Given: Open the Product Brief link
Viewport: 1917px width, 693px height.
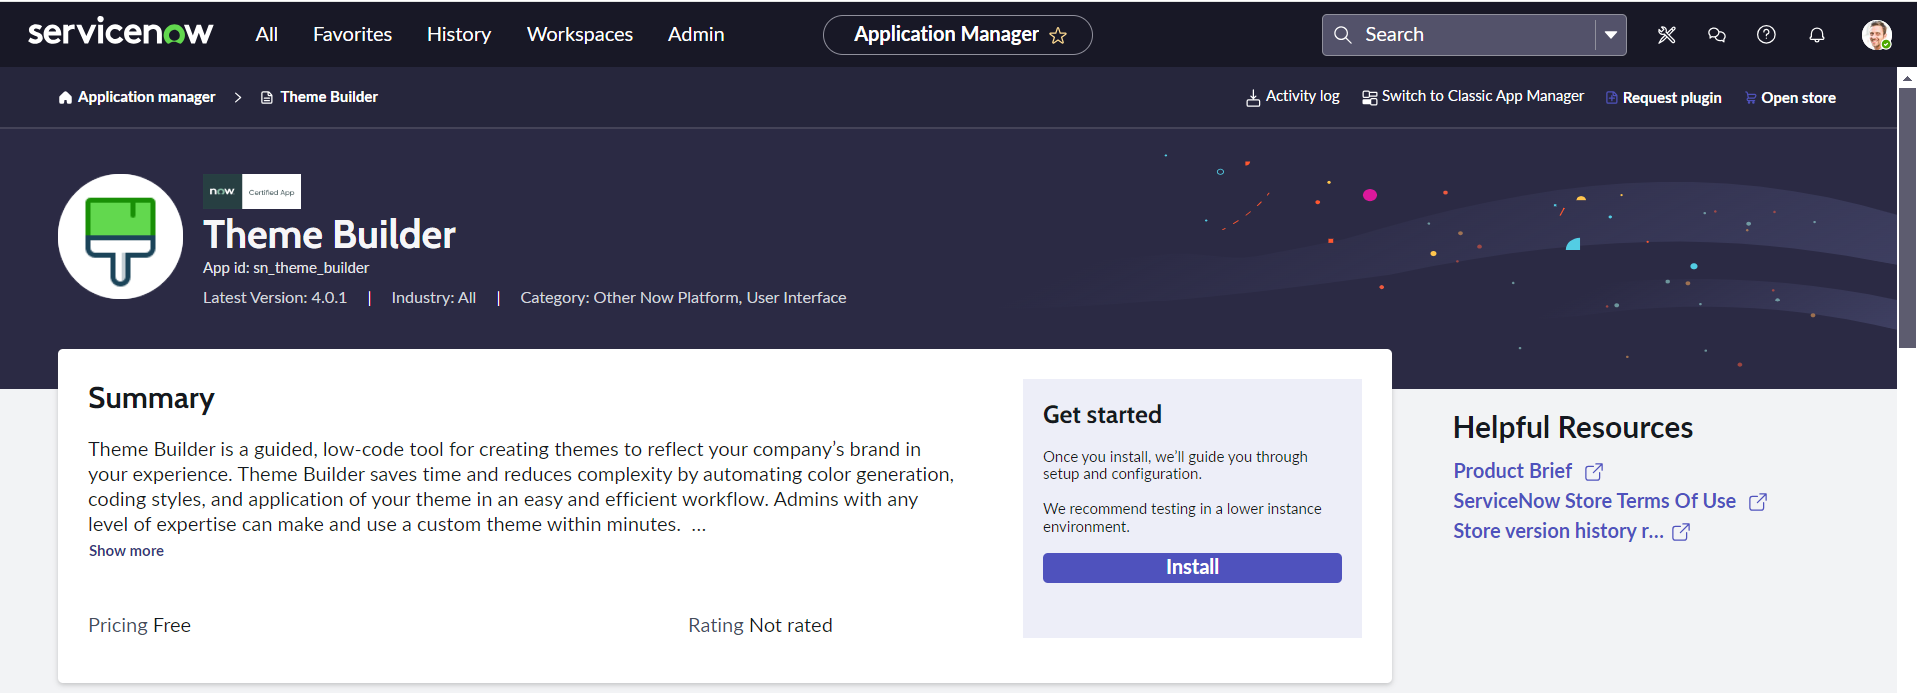Looking at the screenshot, I should pos(1528,471).
